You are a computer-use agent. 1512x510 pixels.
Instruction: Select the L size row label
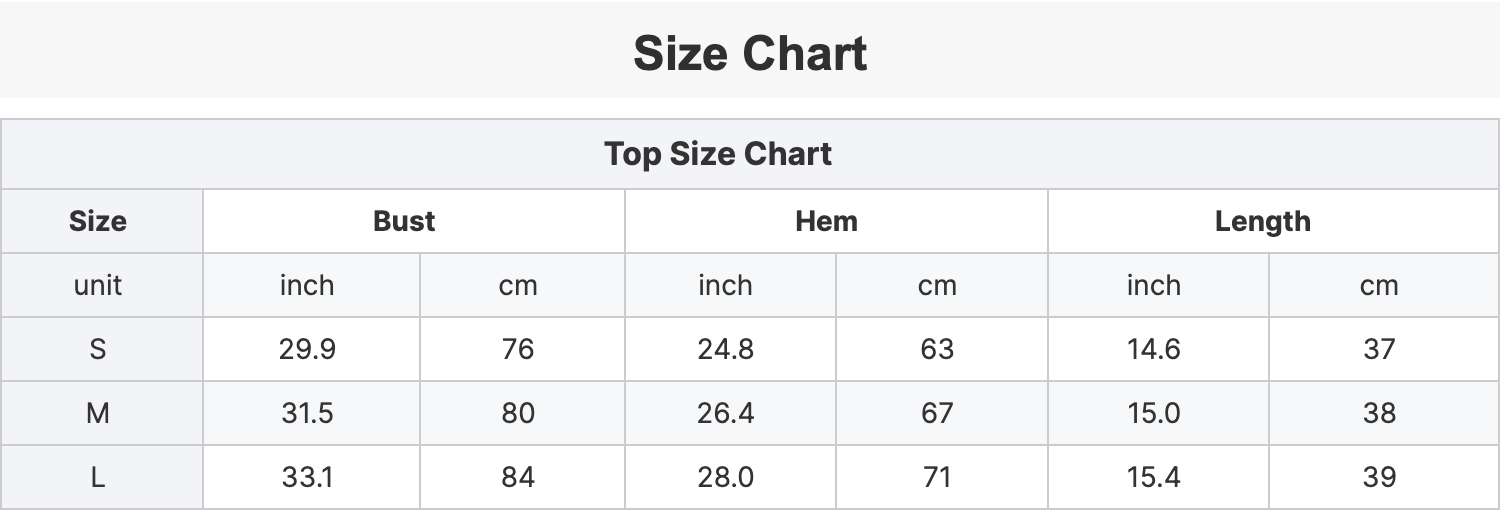click(98, 477)
